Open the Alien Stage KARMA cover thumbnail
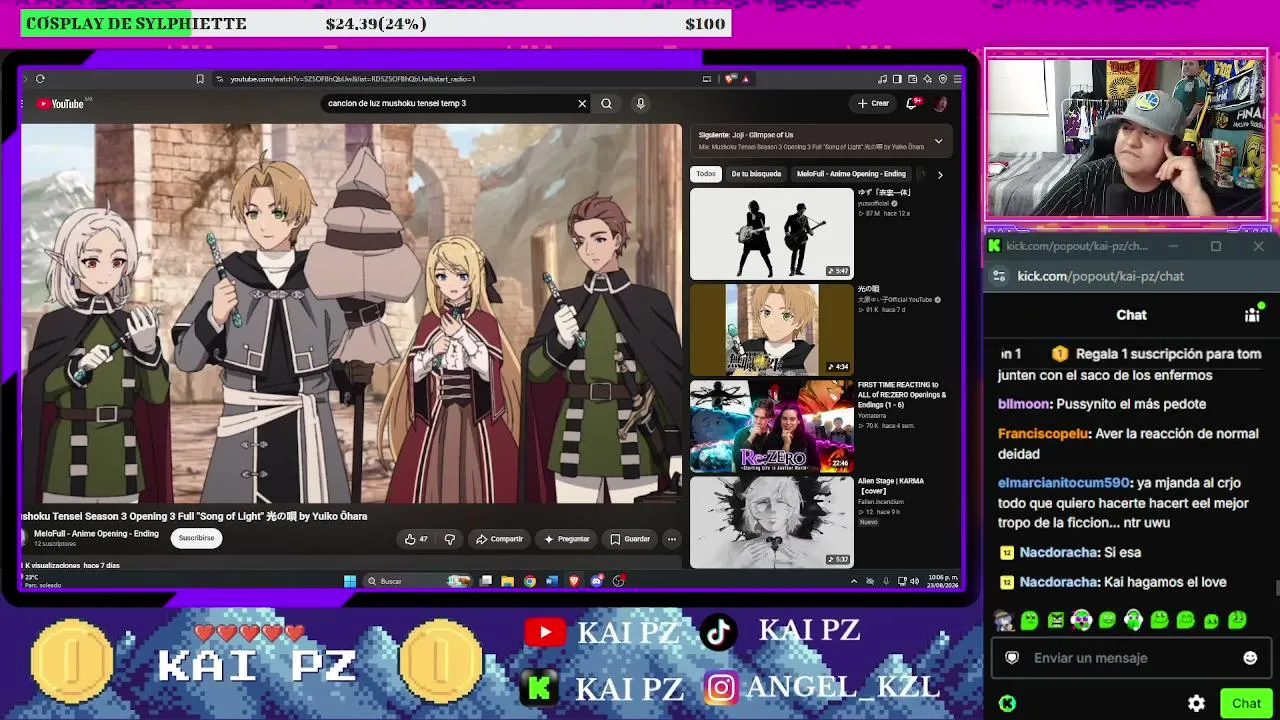 (772, 522)
